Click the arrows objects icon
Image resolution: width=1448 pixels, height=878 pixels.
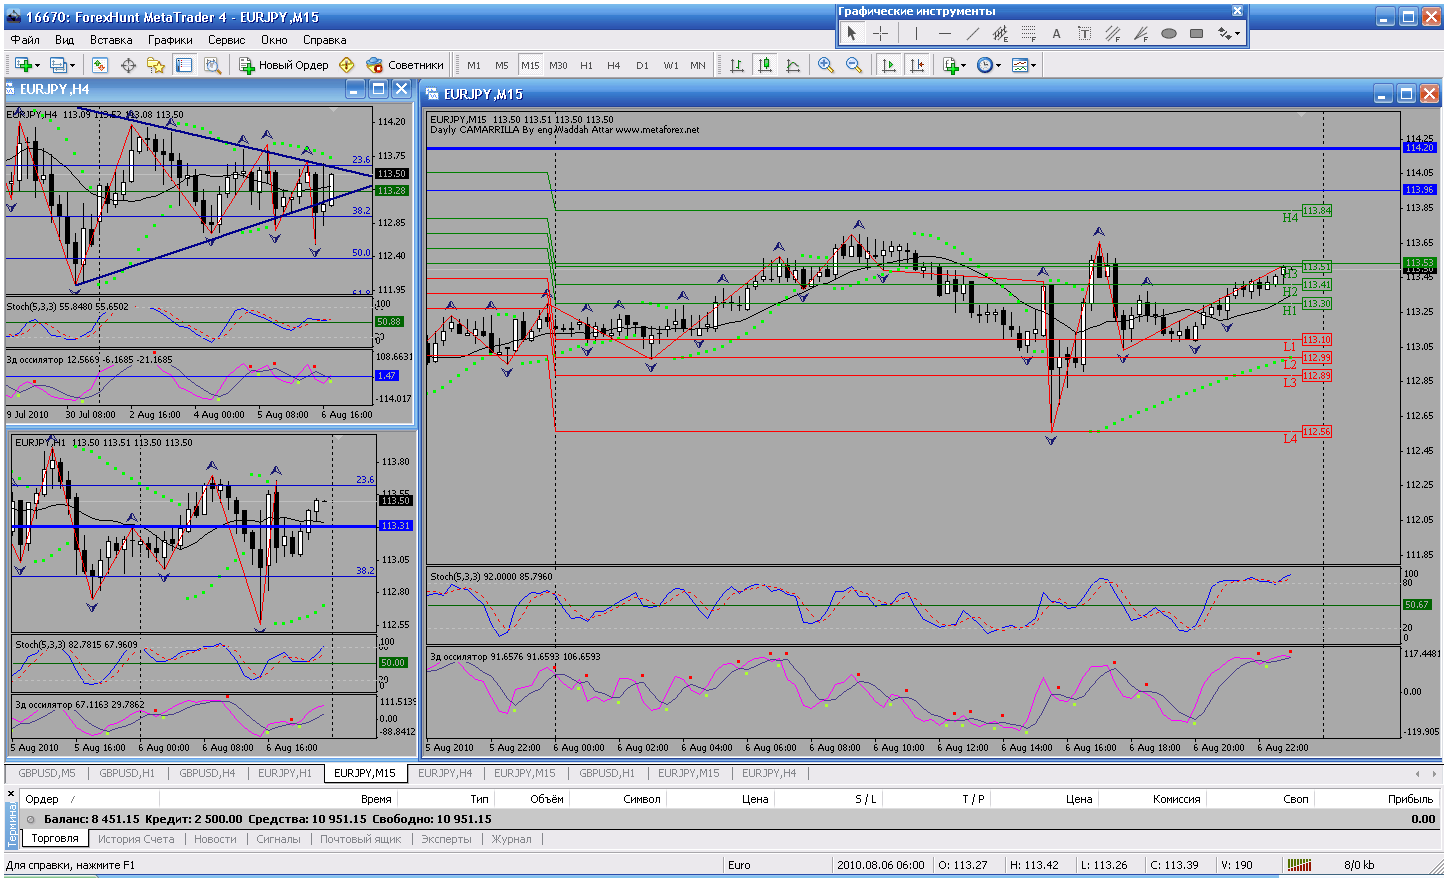pos(1224,33)
